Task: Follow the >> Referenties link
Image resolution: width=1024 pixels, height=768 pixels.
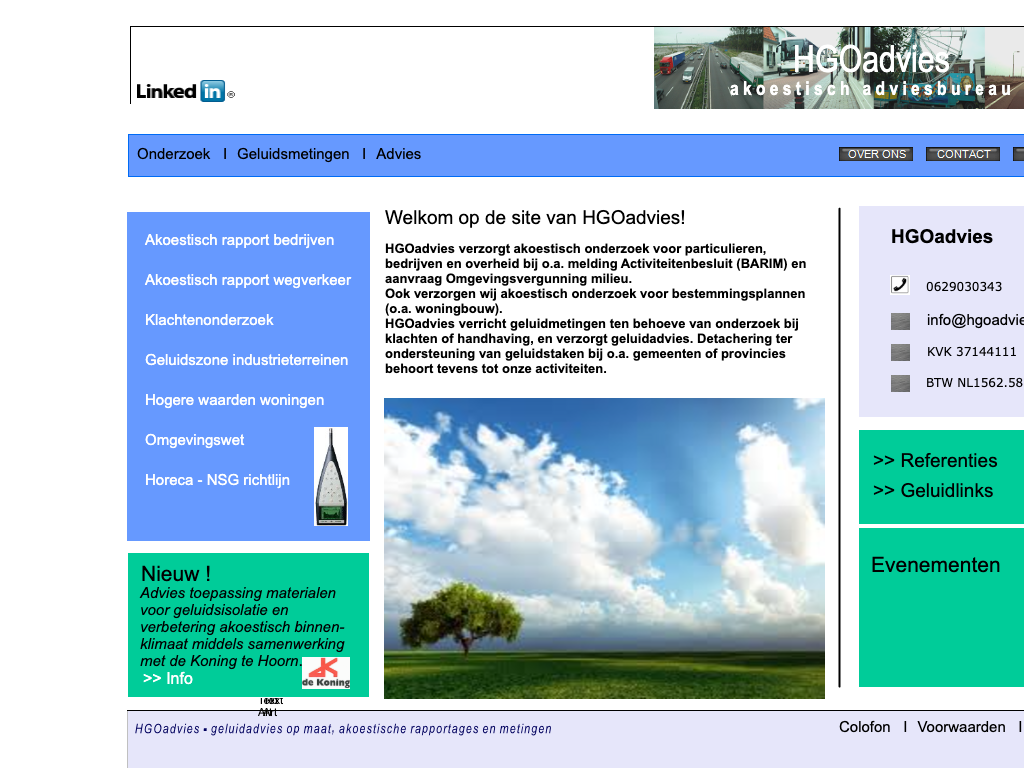Action: (935, 461)
